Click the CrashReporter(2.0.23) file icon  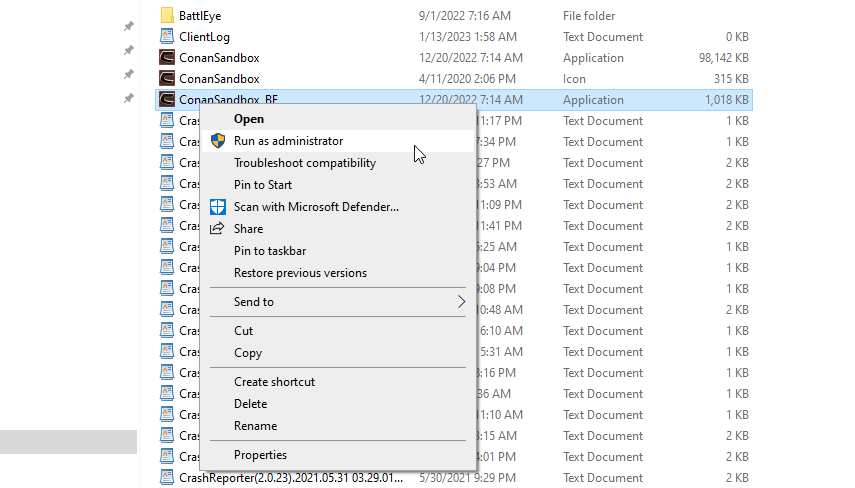point(167,477)
